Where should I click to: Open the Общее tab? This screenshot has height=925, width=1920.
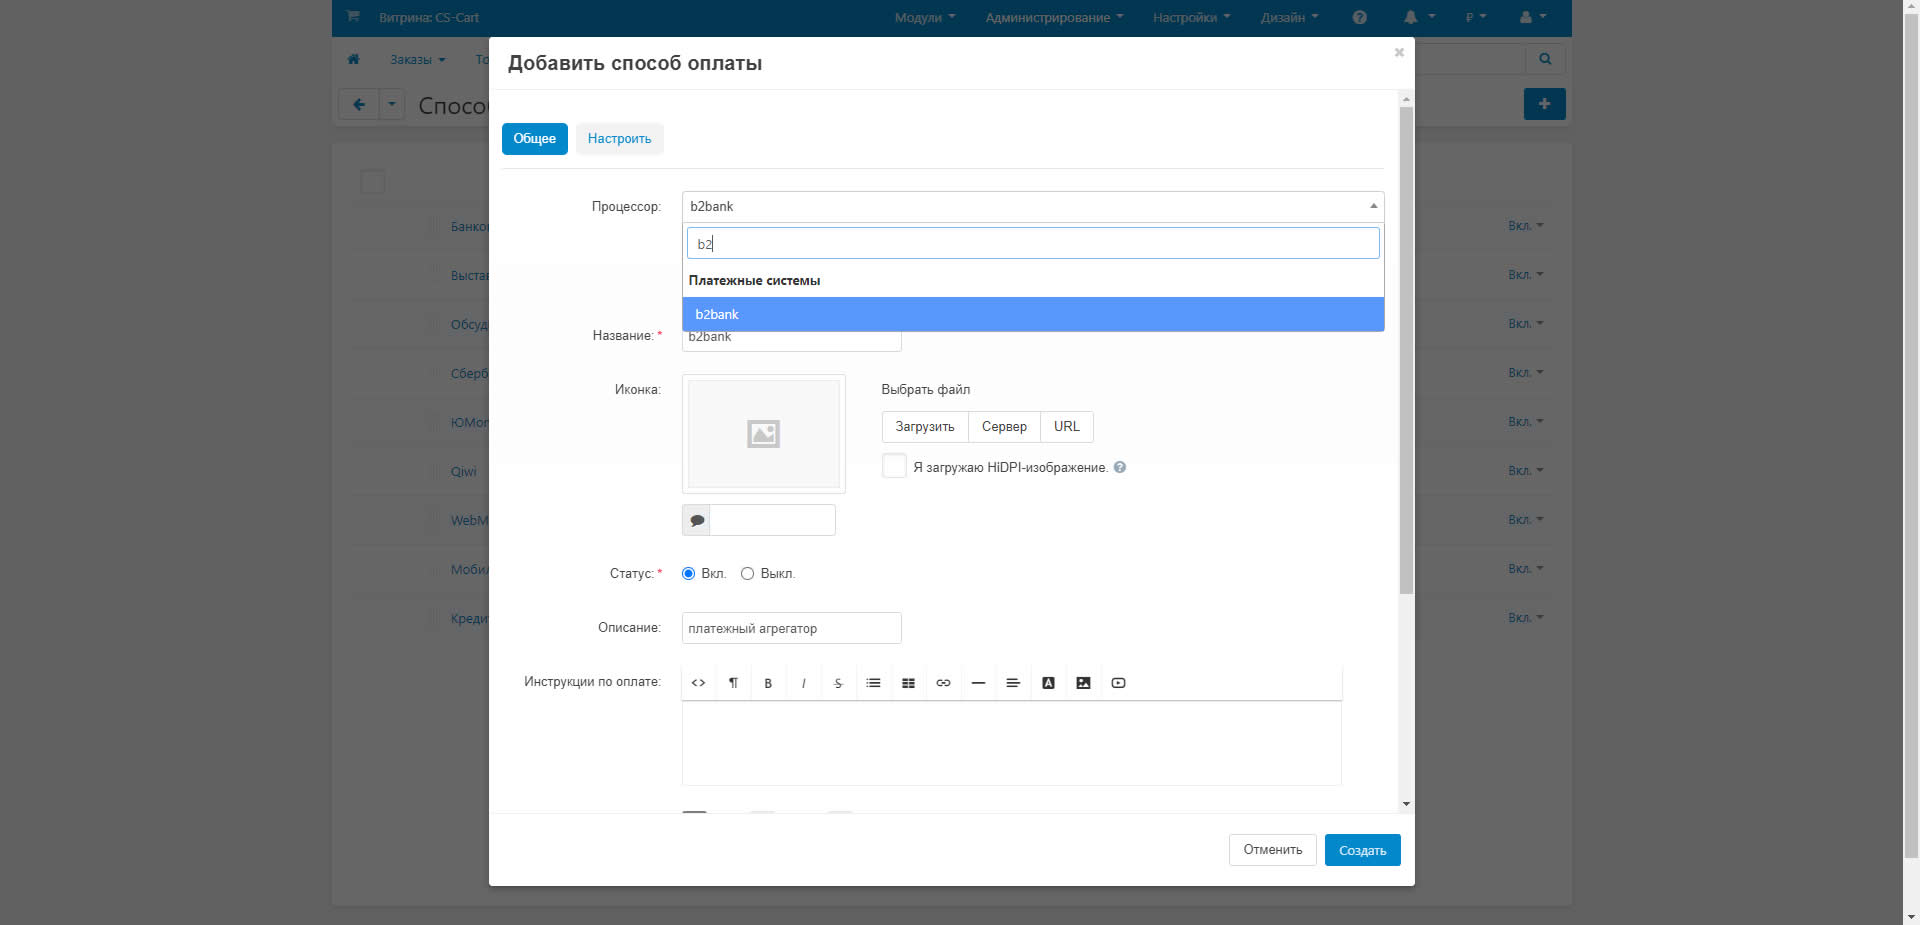pos(534,139)
